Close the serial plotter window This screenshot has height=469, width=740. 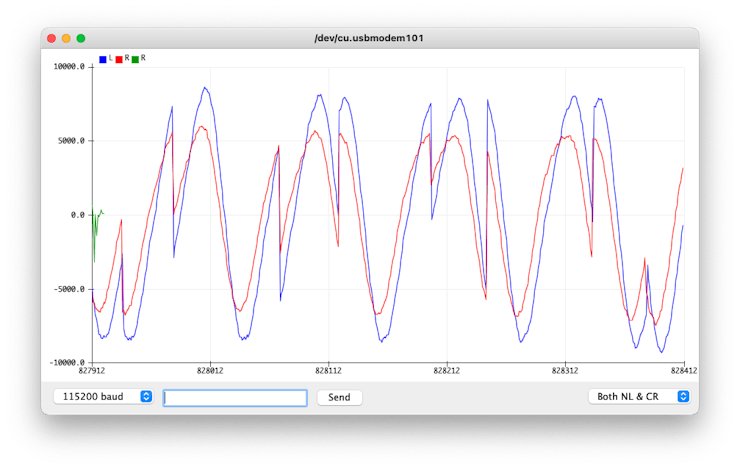[51, 38]
